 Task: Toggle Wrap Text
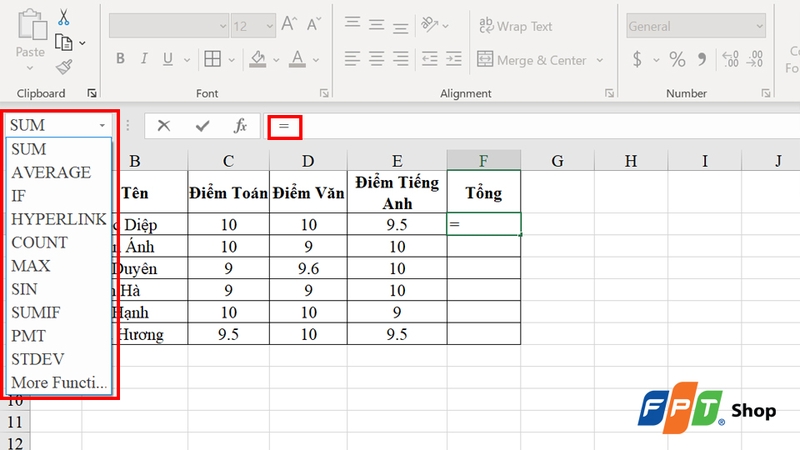coord(515,26)
